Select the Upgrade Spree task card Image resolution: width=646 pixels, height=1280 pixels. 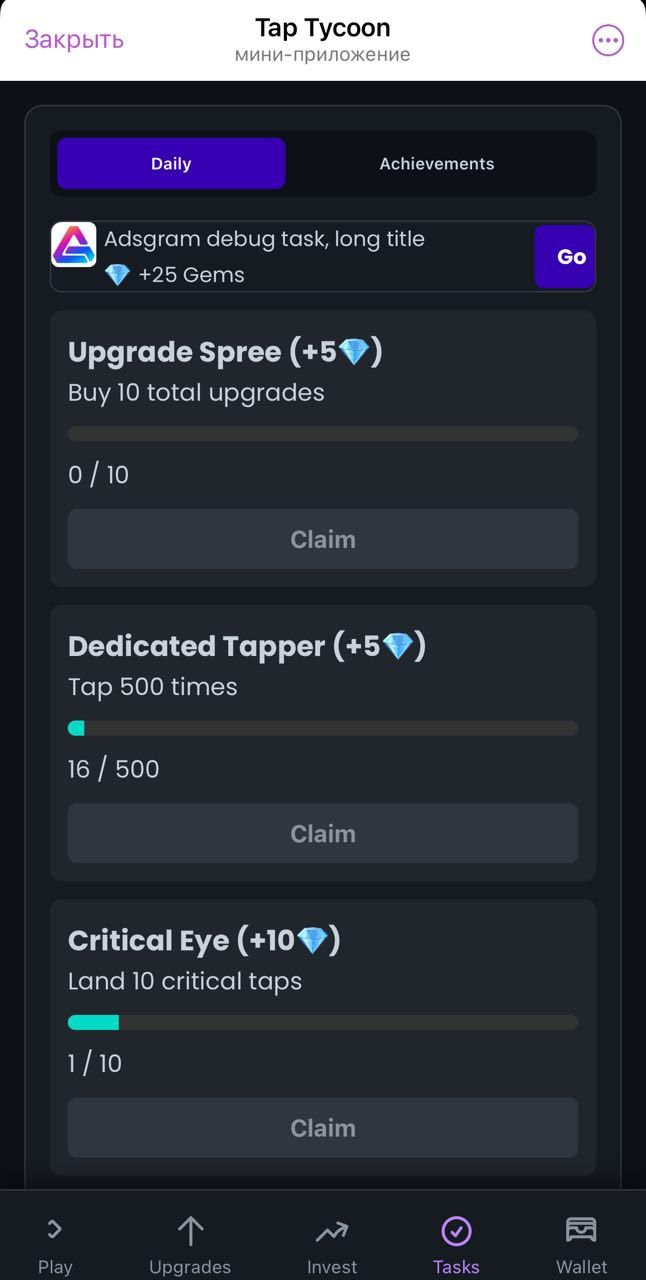click(x=323, y=449)
